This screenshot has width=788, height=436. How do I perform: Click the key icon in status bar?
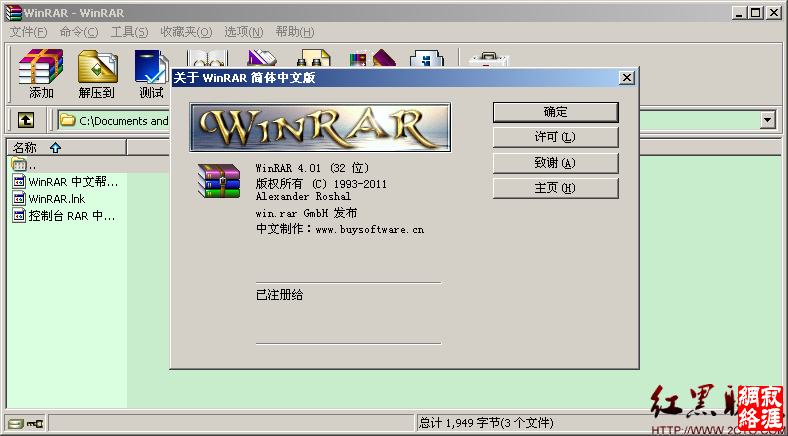35,423
